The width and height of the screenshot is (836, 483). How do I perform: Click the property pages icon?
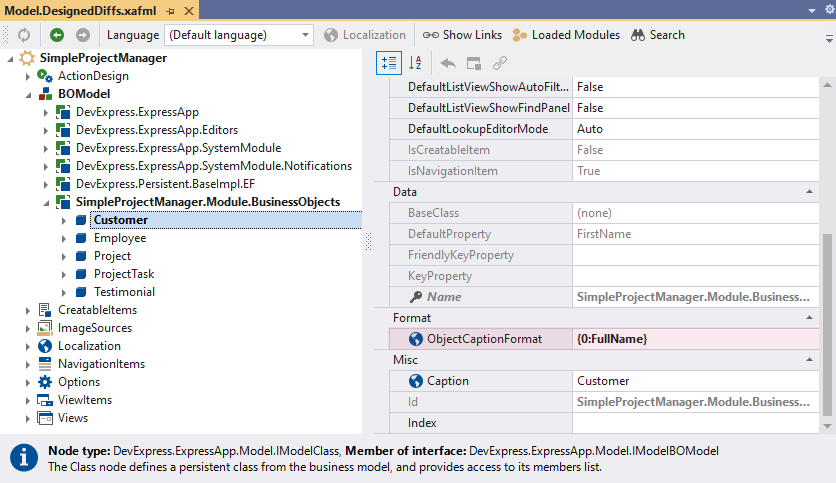(473, 63)
